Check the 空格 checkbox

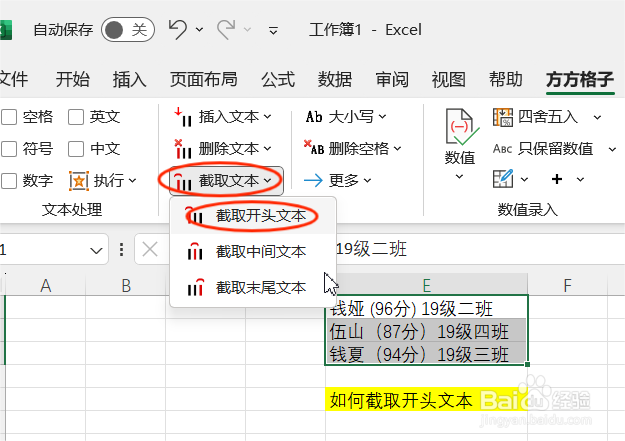pyautogui.click(x=9, y=117)
